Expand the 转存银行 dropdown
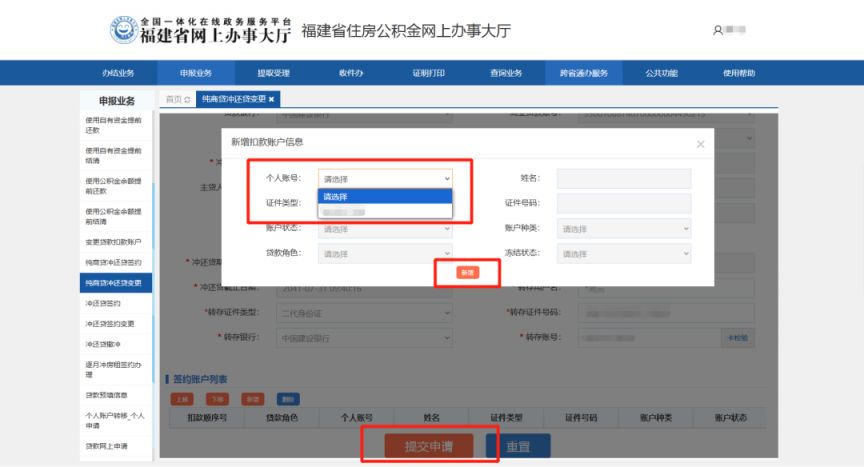The height and width of the screenshot is (467, 864). [364, 338]
